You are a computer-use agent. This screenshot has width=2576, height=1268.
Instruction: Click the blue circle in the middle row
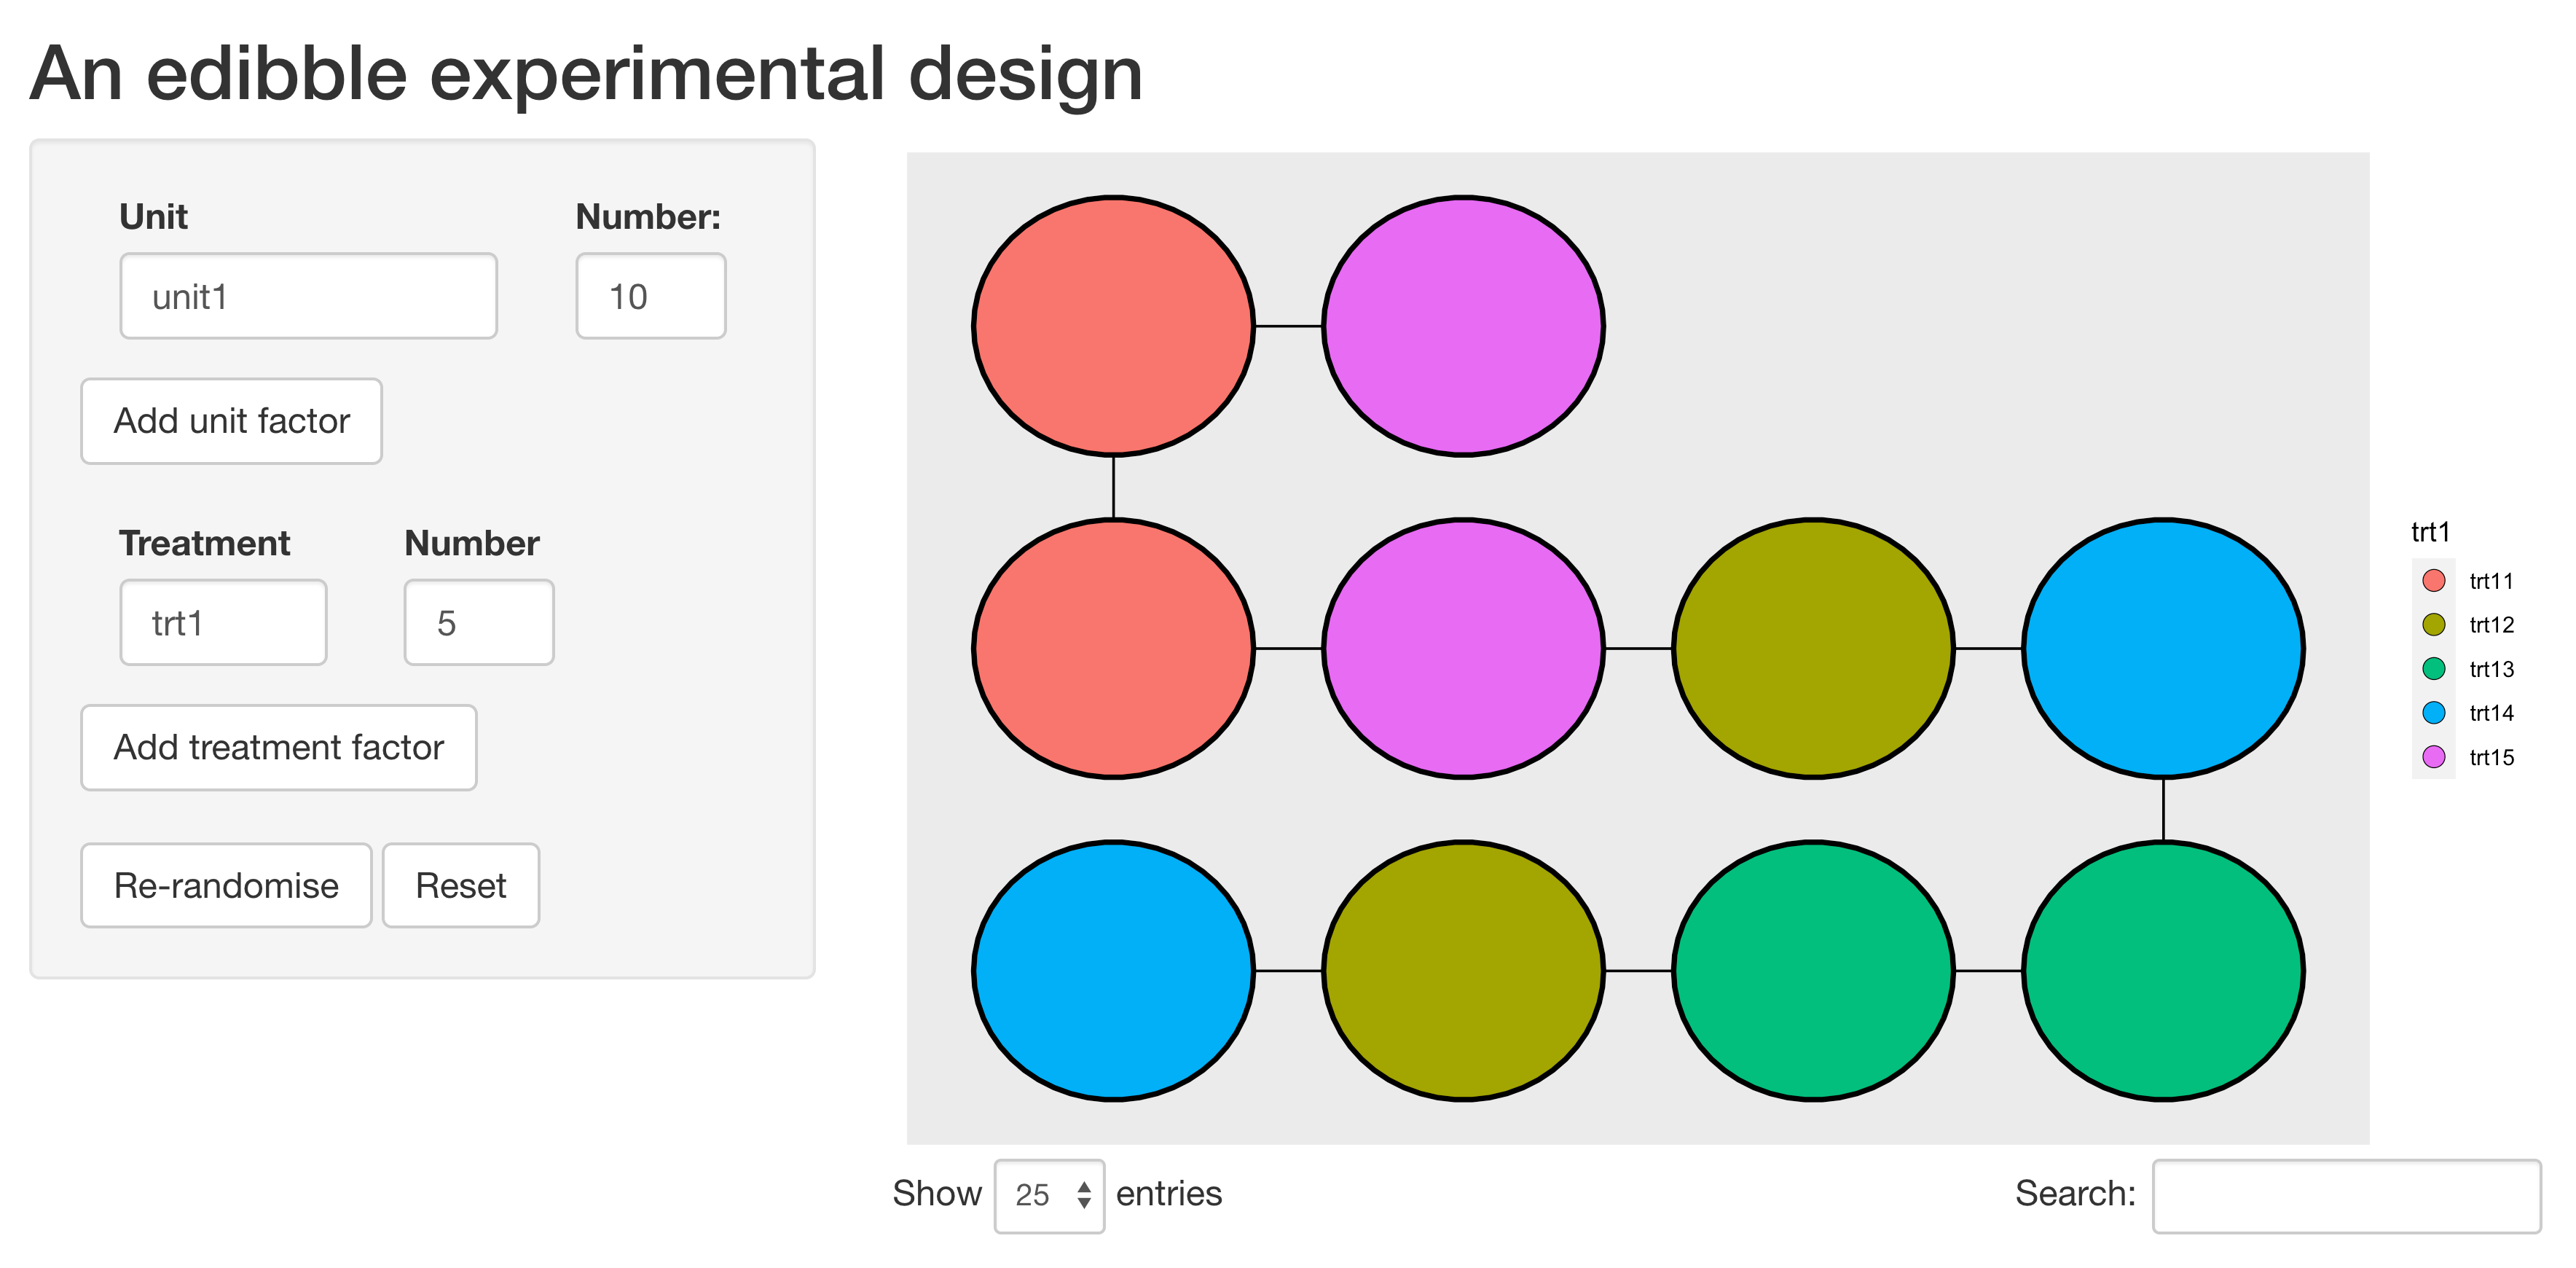click(x=2163, y=648)
